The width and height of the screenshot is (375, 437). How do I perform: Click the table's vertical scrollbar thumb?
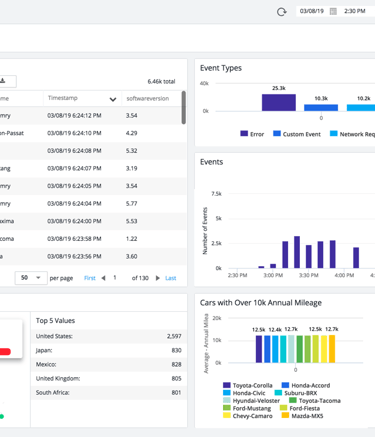(x=184, y=107)
